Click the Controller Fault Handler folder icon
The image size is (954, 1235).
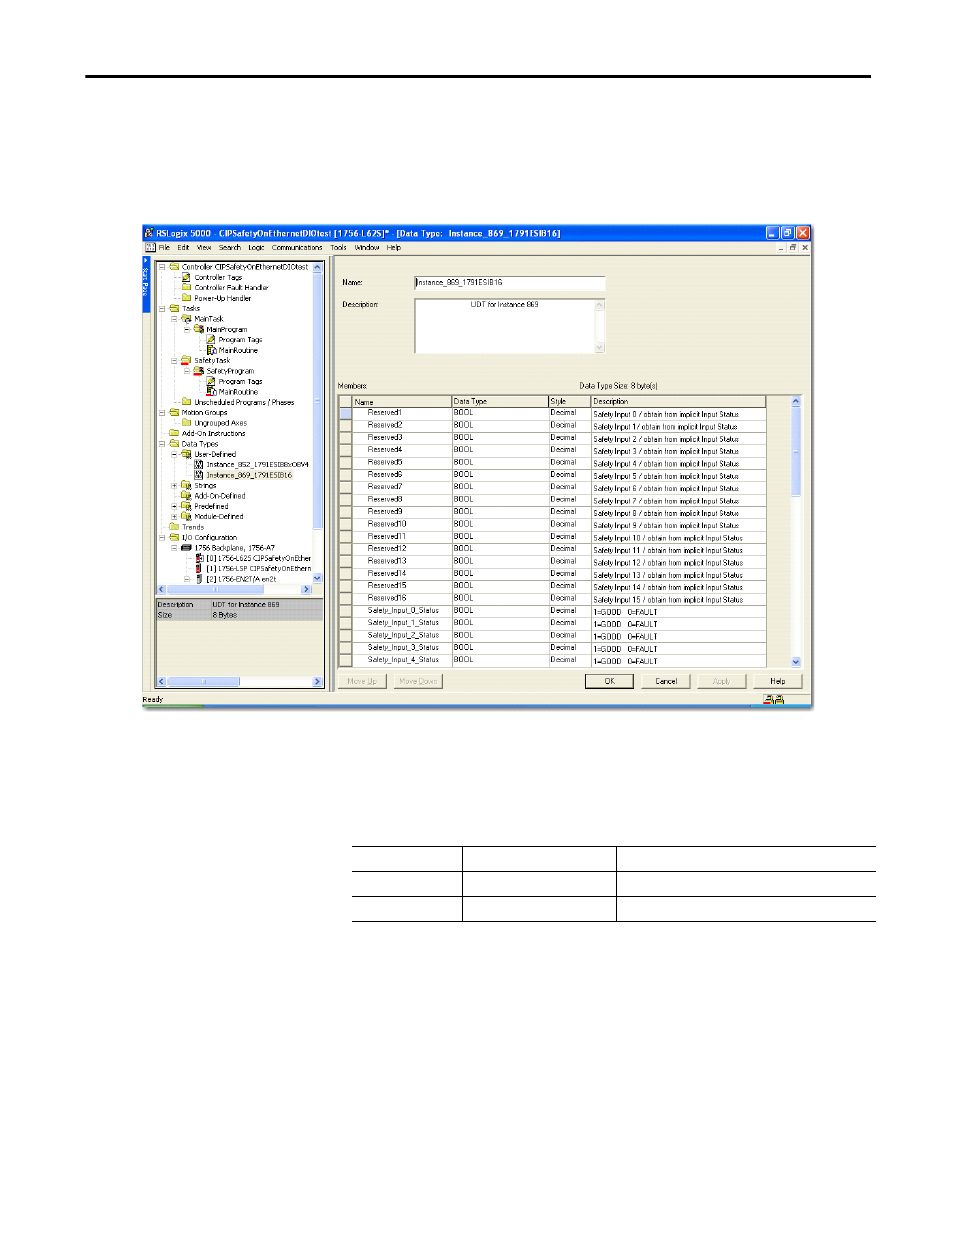(186, 287)
